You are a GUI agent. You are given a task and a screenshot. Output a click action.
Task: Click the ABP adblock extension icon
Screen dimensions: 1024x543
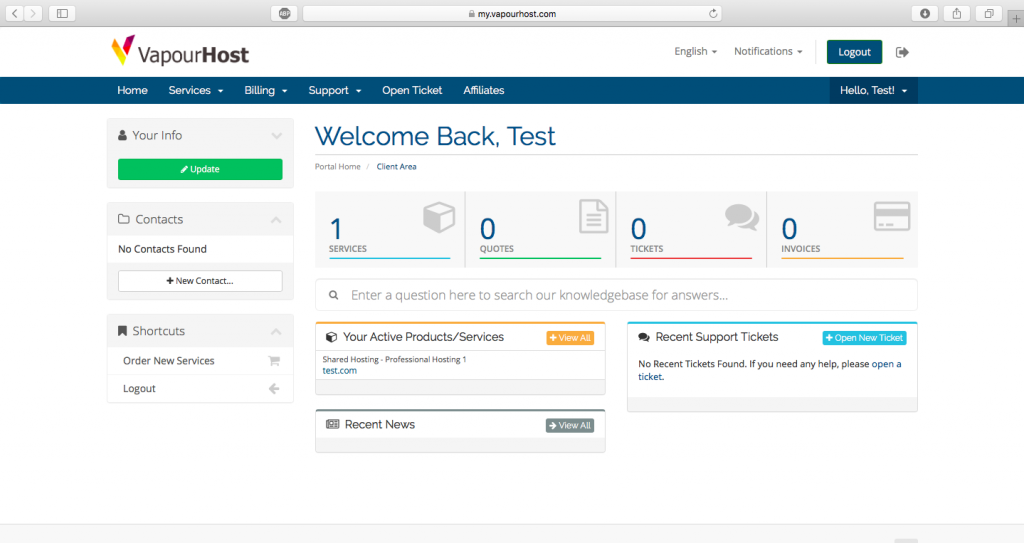point(285,13)
